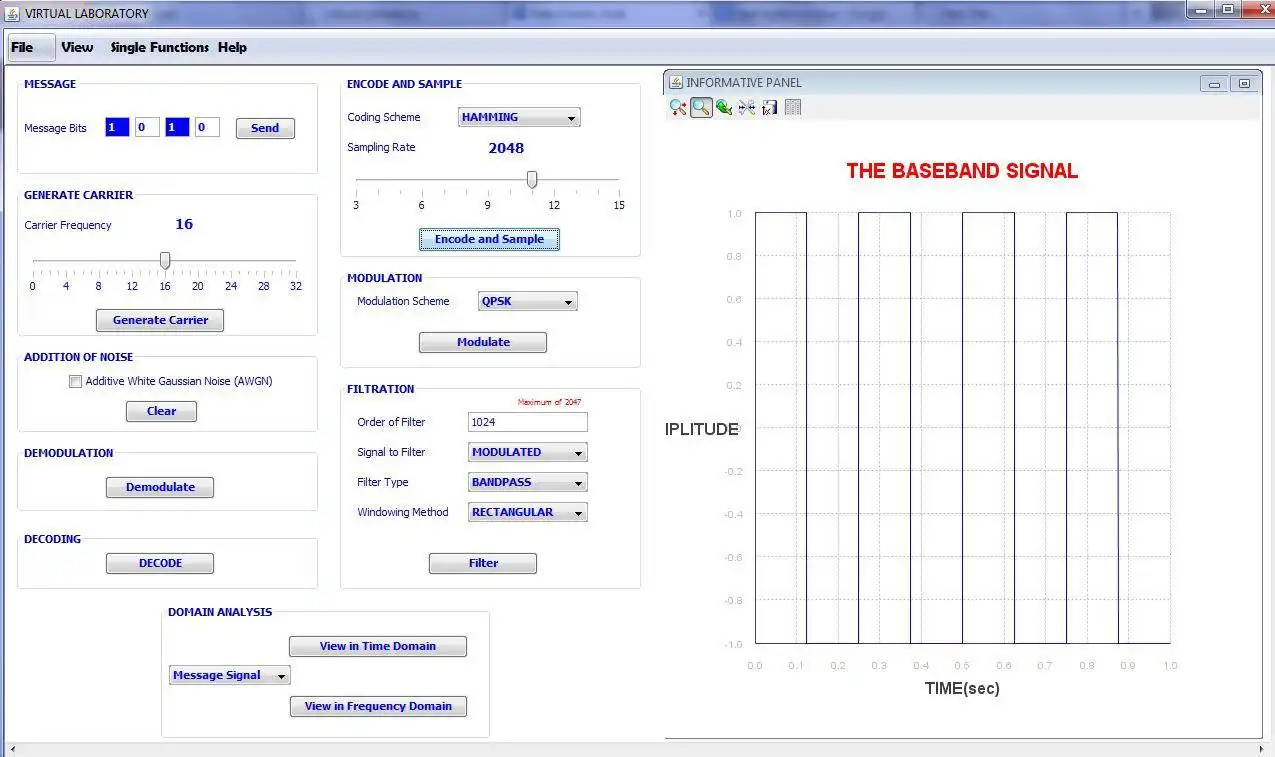Enable Additive White Gaussian Noise (AWGN)
Screen dimensions: 1275x757
(75, 381)
